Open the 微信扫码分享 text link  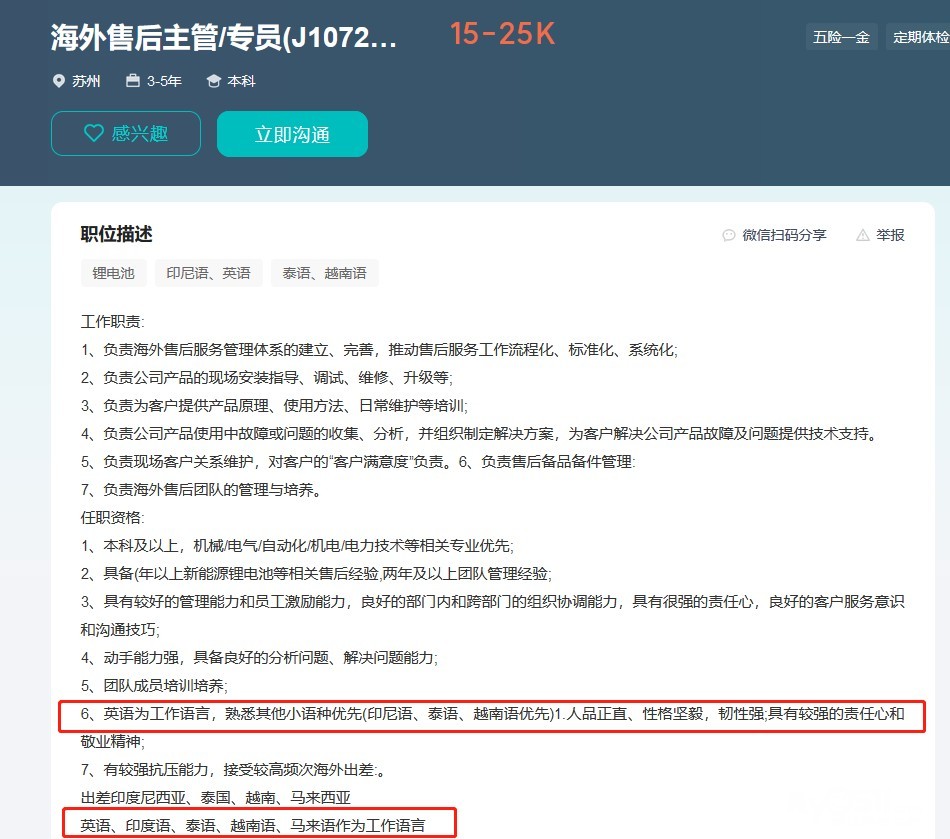pyautogui.click(x=784, y=235)
